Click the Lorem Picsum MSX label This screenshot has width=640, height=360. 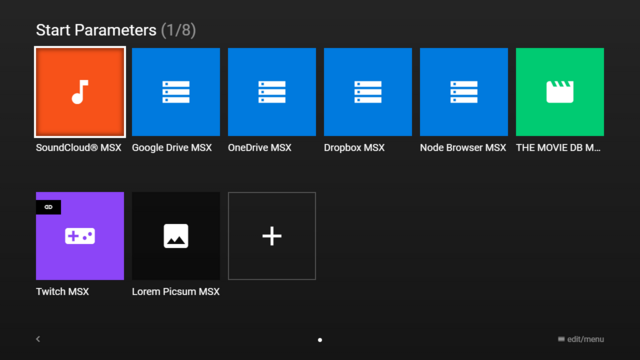[x=176, y=291]
